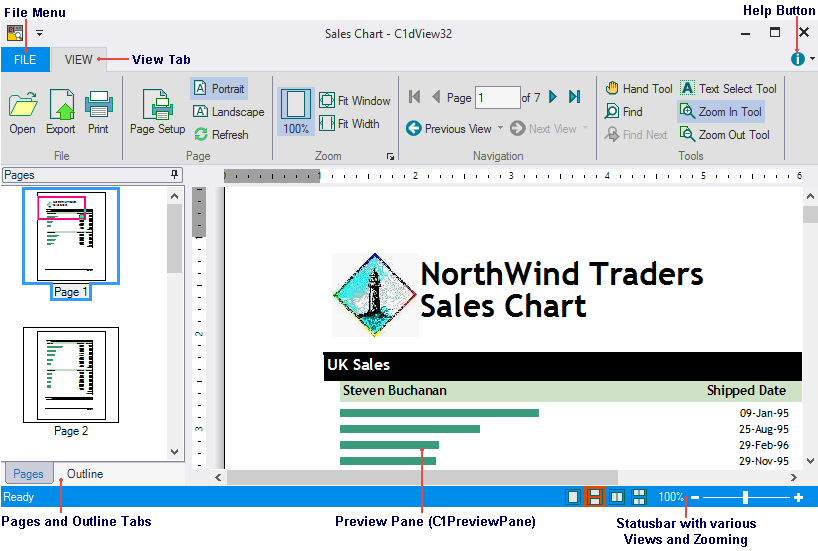Click the status bar zoom slider thumb
The width and height of the screenshot is (818, 551).
(745, 497)
